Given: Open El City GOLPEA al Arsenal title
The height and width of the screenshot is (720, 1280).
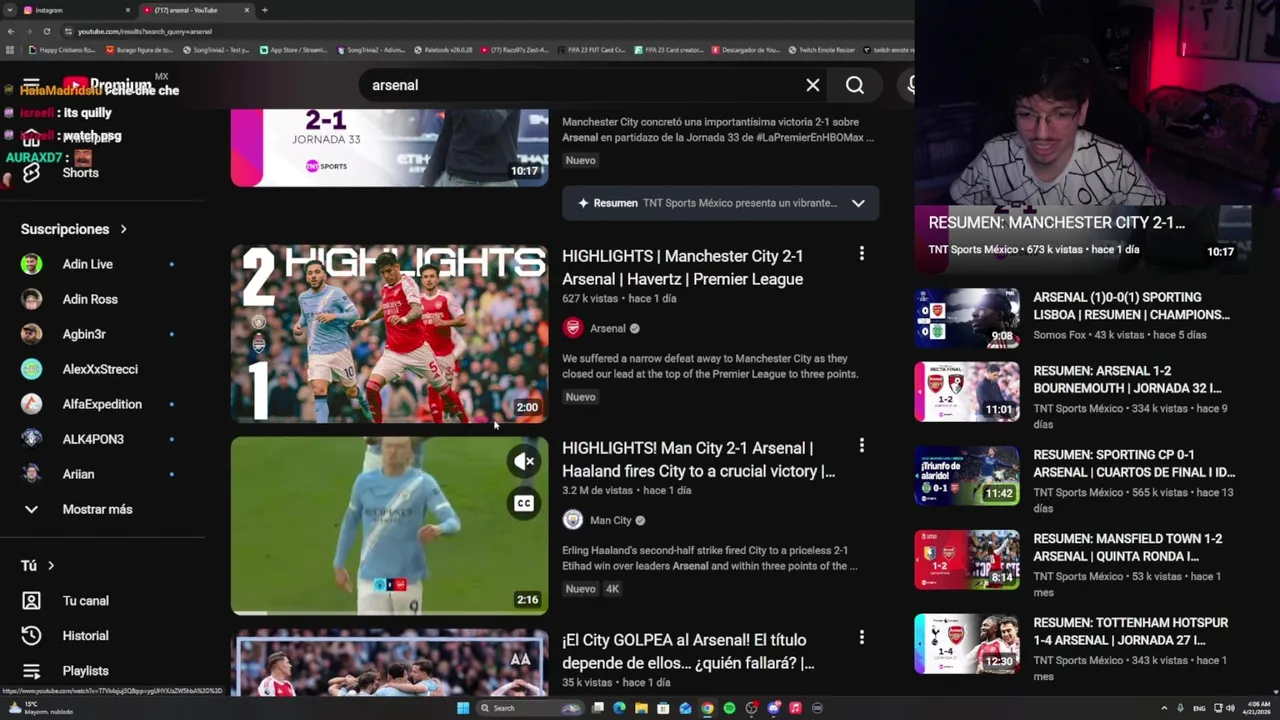Looking at the screenshot, I should click(688, 651).
